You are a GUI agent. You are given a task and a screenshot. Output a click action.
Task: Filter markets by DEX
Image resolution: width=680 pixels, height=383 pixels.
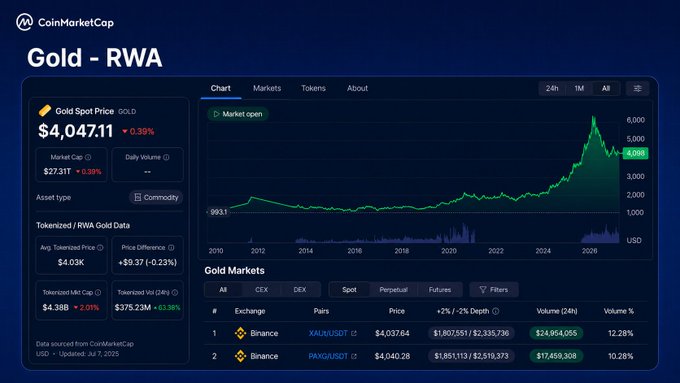(x=300, y=290)
